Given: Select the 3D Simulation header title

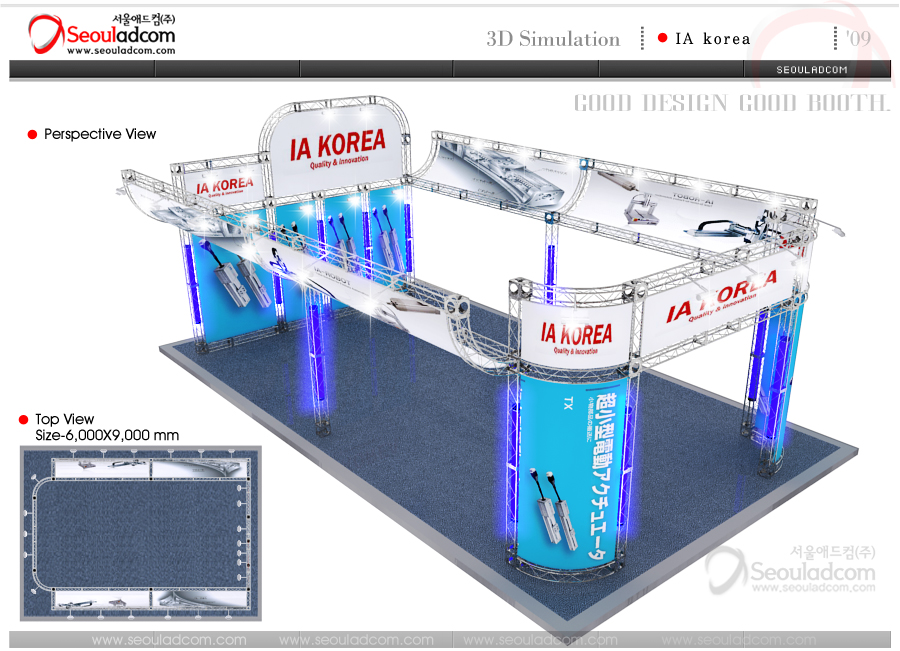Looking at the screenshot, I should (553, 39).
